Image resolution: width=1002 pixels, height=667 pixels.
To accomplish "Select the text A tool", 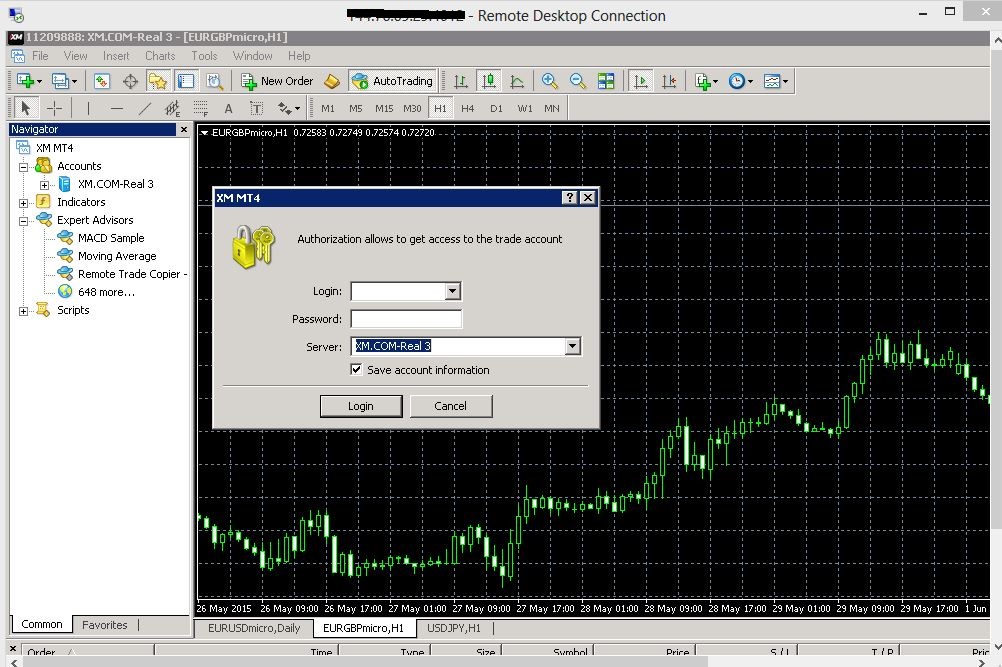I will point(228,109).
